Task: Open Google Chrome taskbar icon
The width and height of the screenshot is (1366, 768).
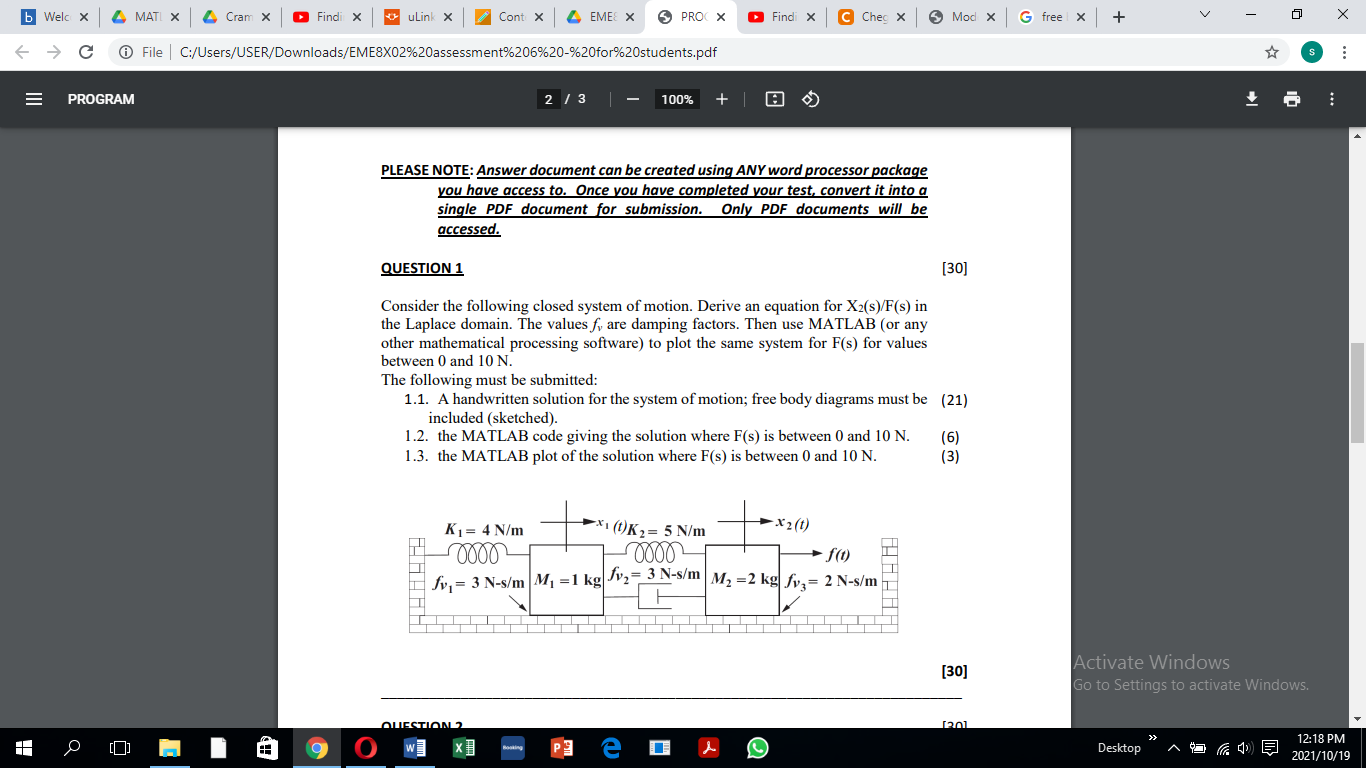Action: pyautogui.click(x=316, y=747)
